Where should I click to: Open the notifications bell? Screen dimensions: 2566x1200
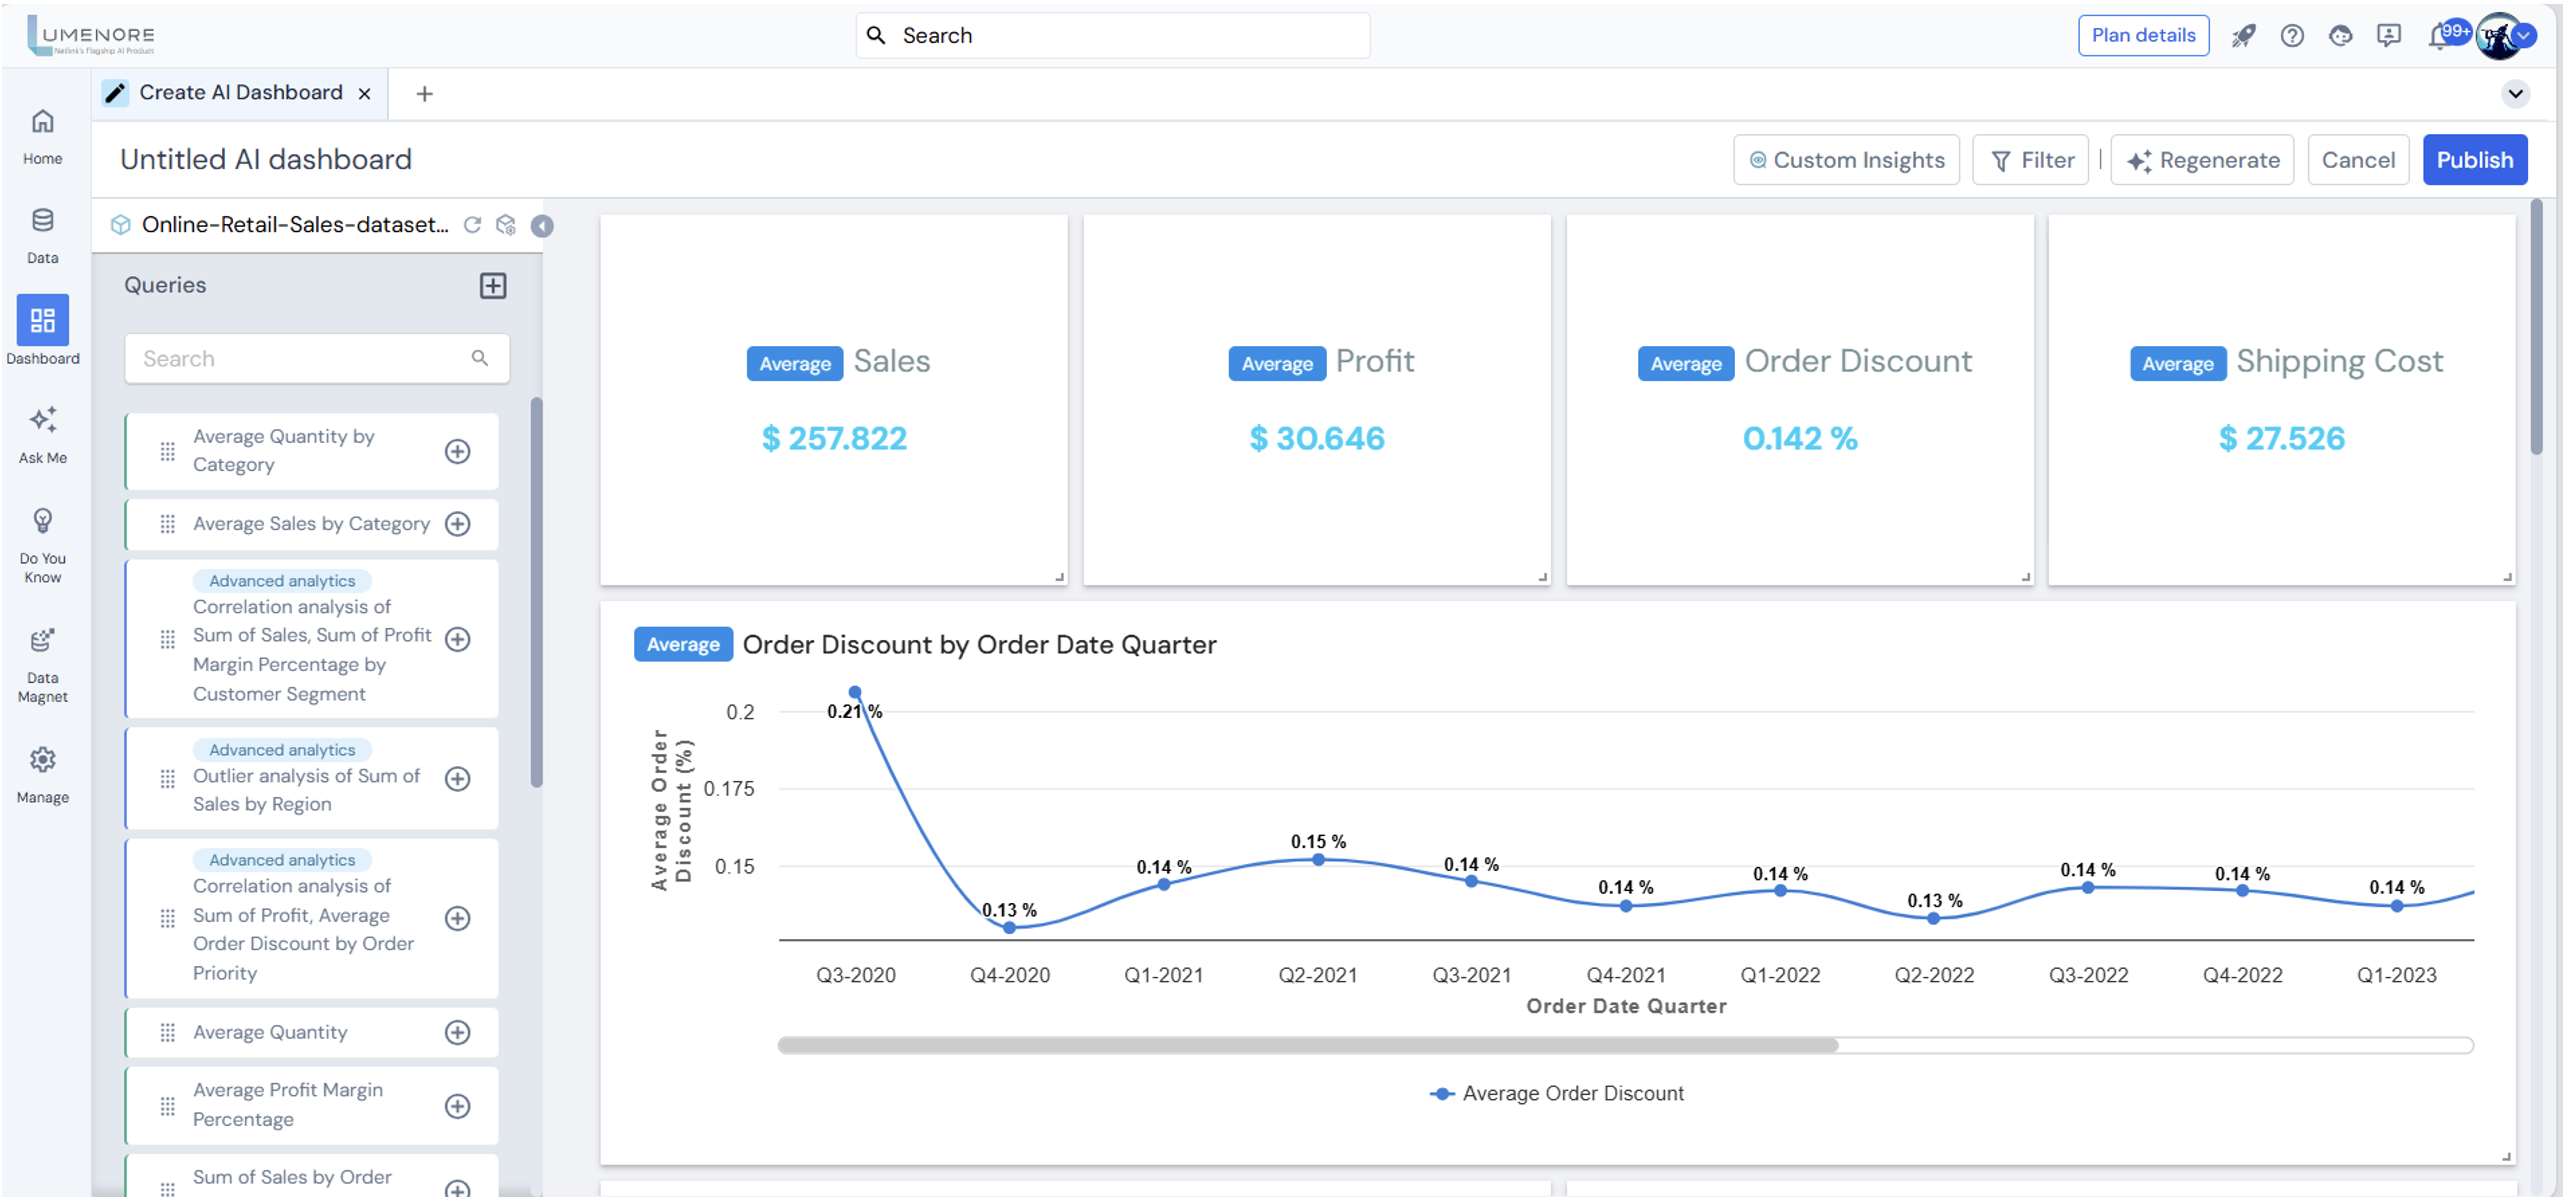coord(2437,37)
